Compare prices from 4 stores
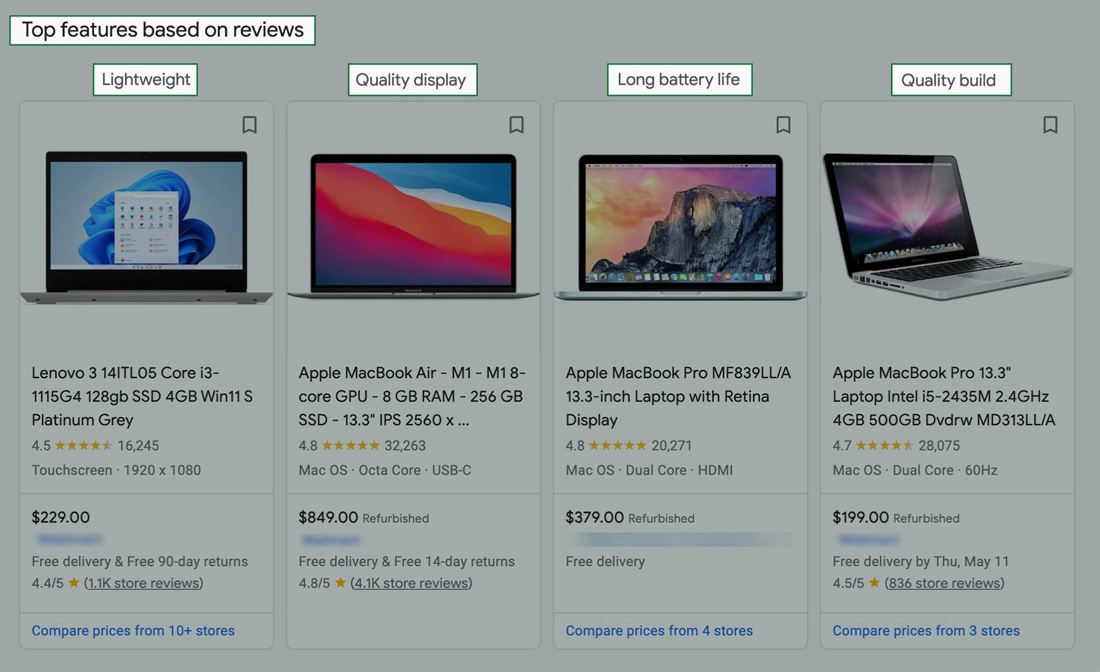The width and height of the screenshot is (1100, 672). 659,631
